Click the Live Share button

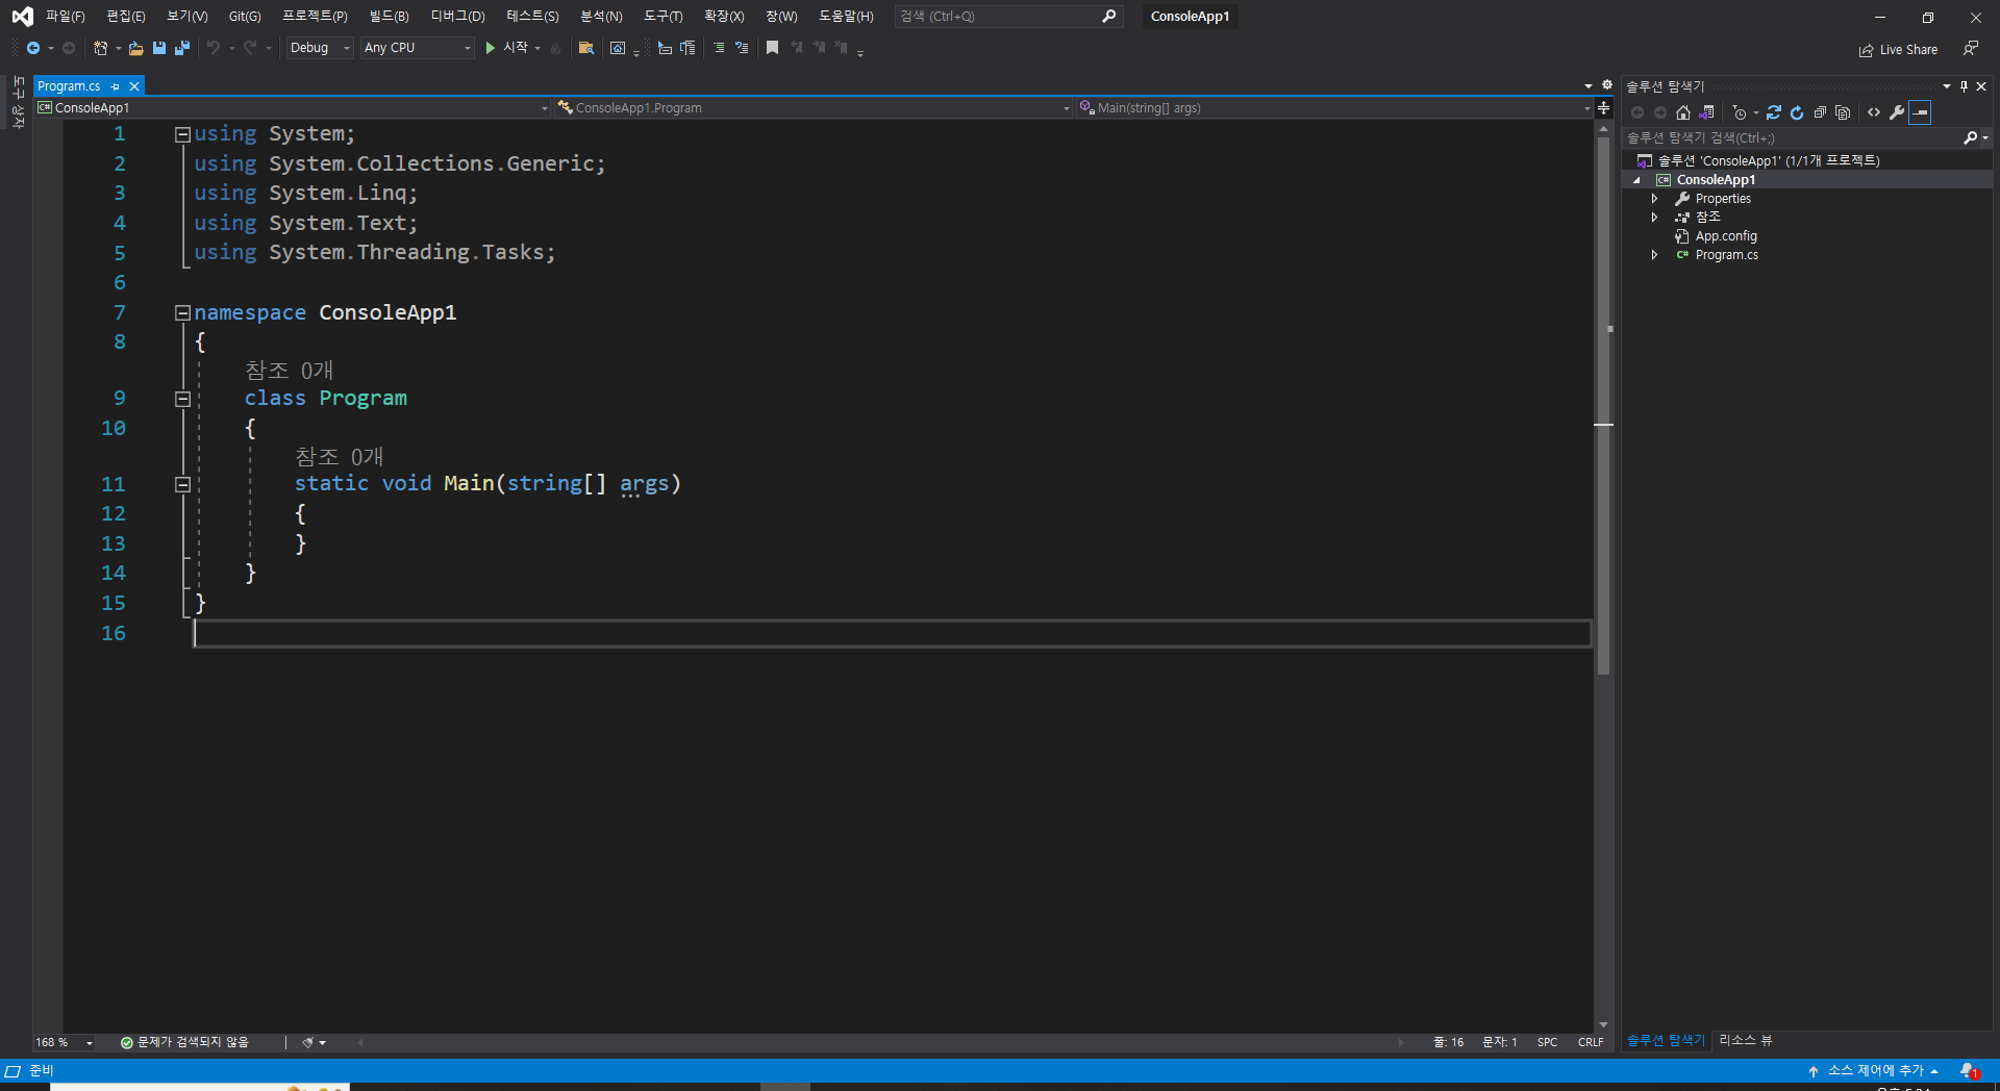point(1898,50)
